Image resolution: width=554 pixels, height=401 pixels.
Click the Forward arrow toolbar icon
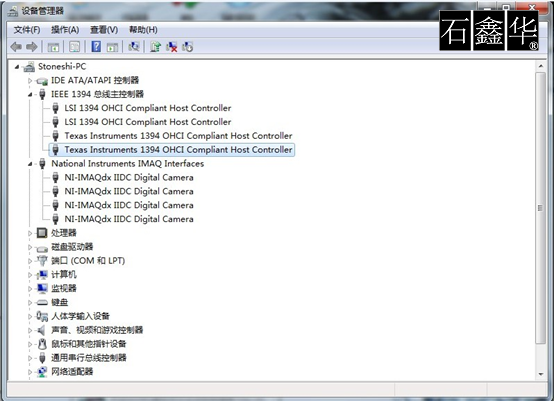32,47
